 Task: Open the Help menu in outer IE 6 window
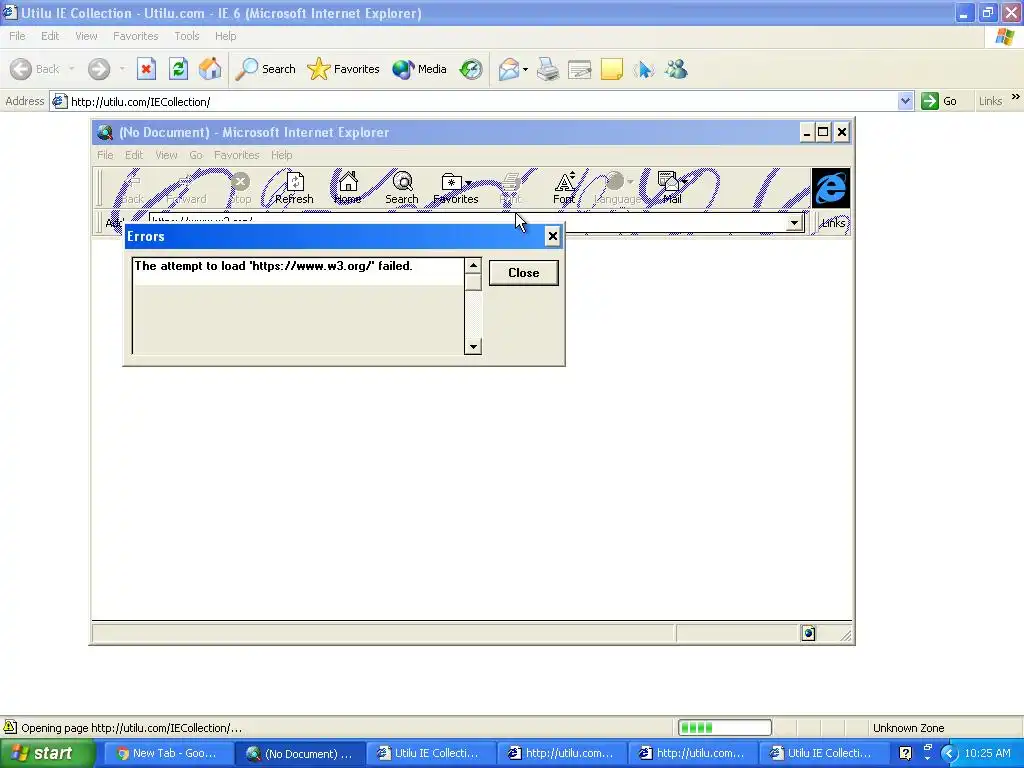(x=225, y=36)
